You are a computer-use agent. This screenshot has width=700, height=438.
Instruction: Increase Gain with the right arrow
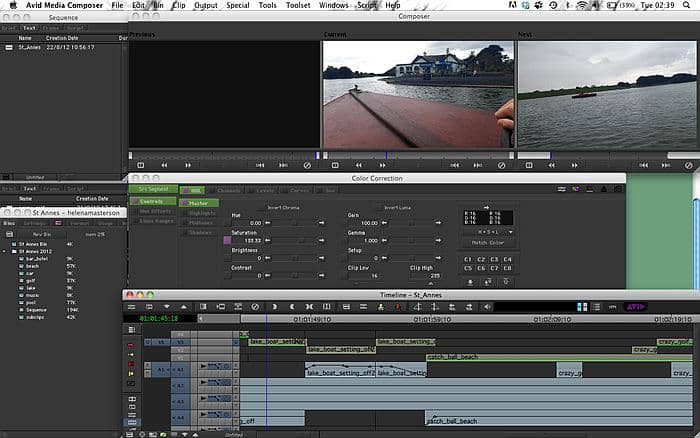coord(438,223)
